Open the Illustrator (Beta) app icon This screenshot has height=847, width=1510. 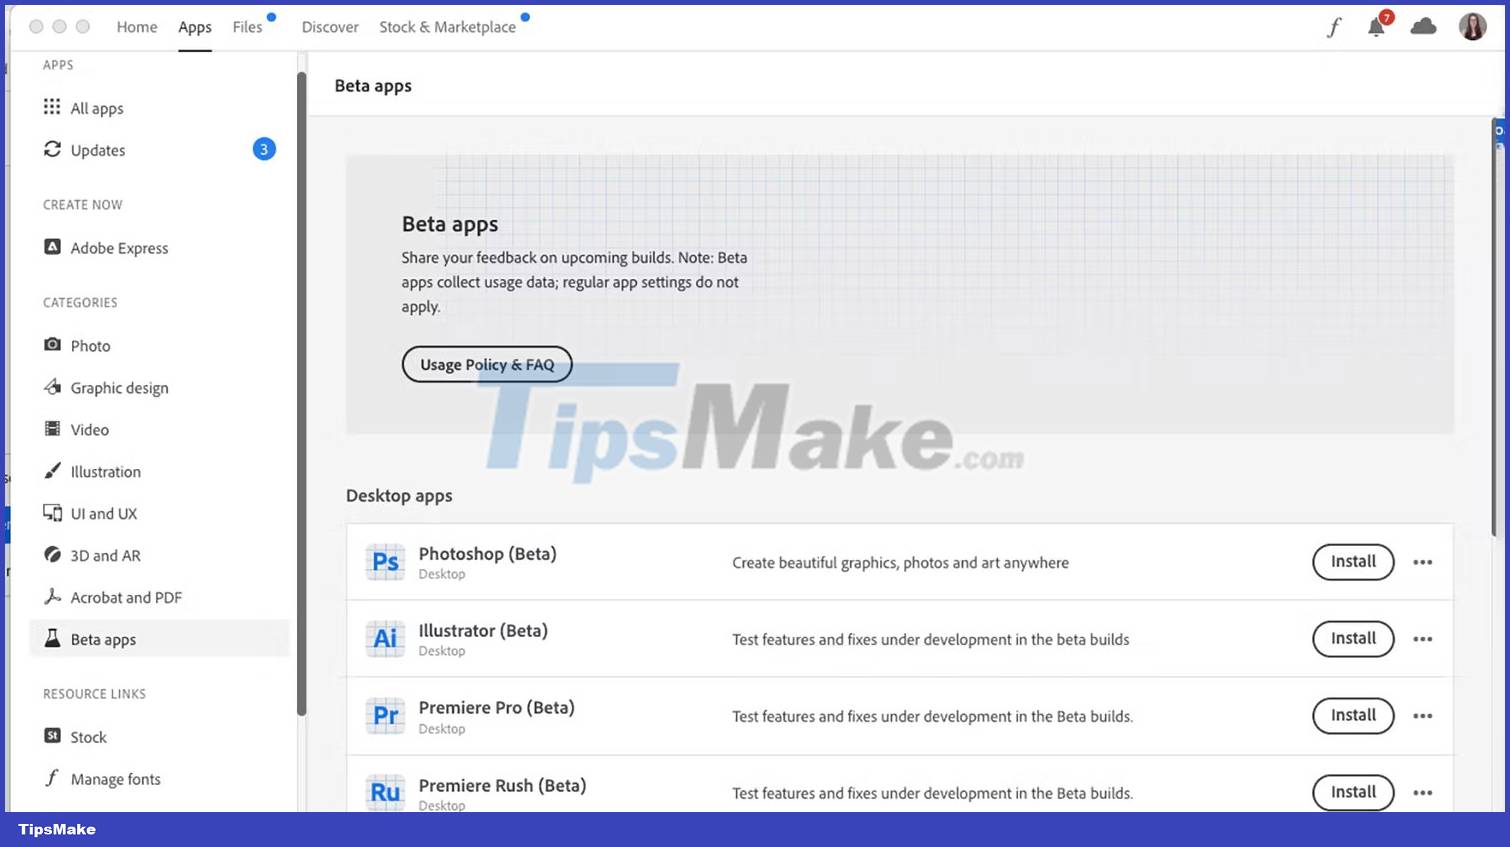pos(385,638)
